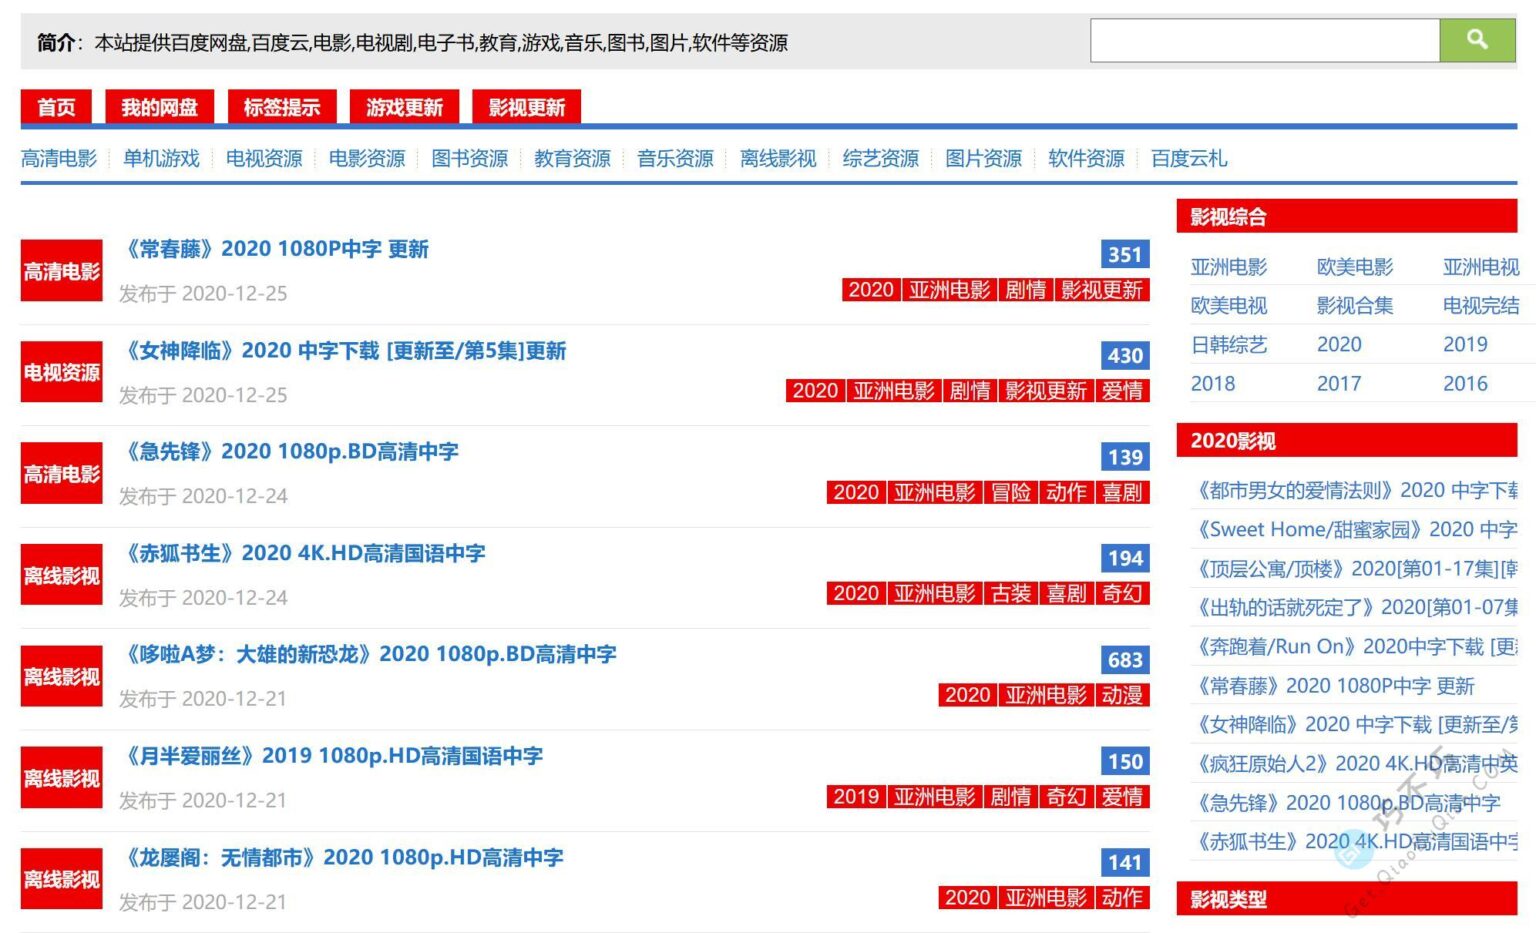Click the 2018 year link in the sidebar
Image resolution: width=1536 pixels, height=933 pixels.
[1211, 383]
